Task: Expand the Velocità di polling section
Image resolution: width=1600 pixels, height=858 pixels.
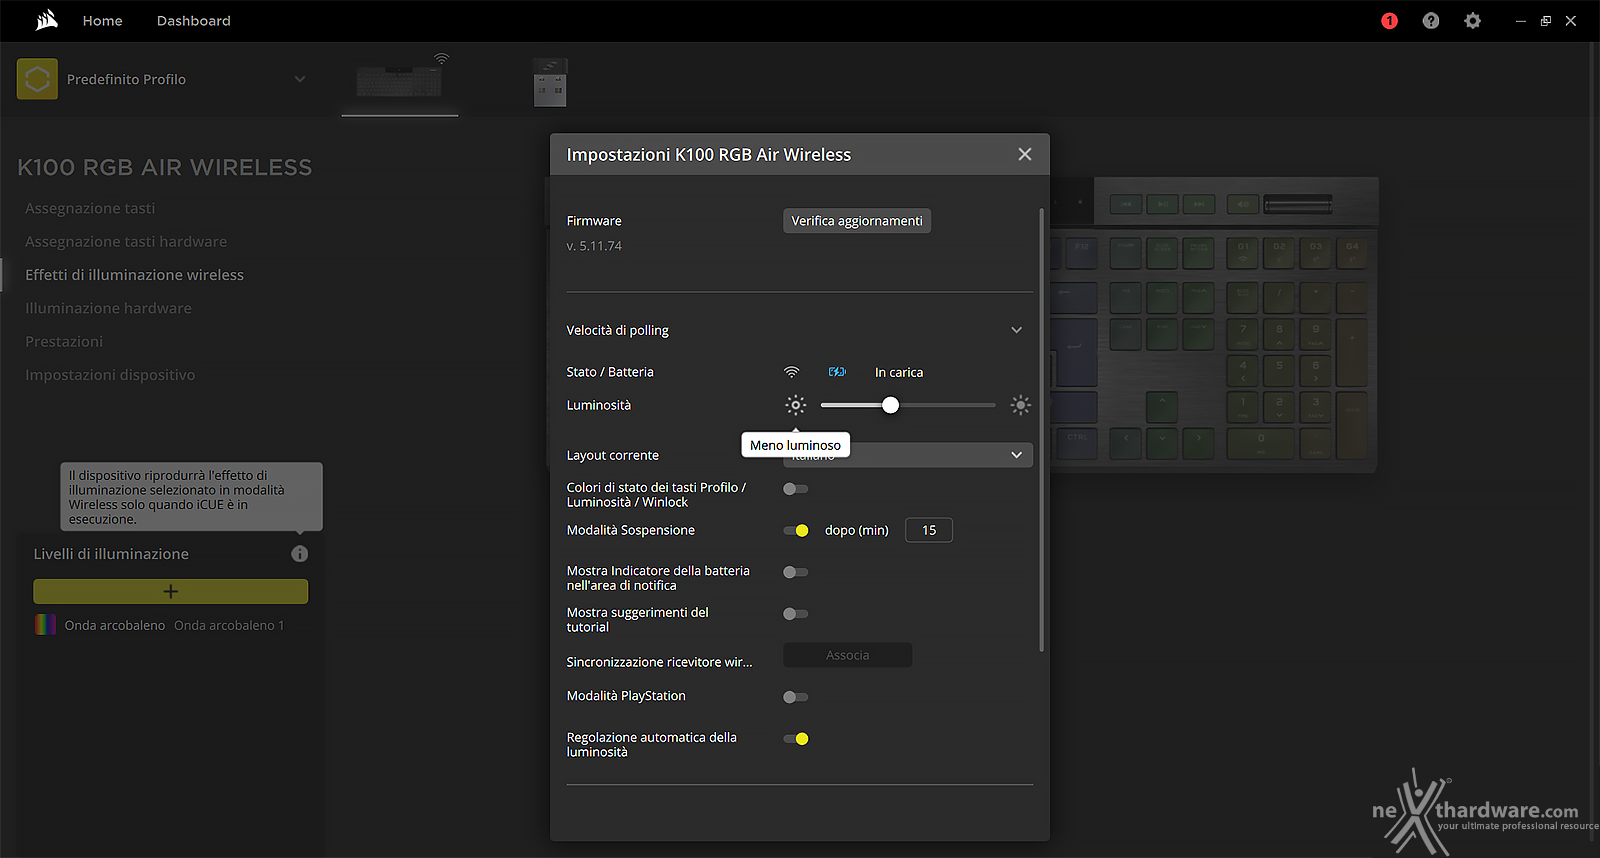Action: pyautogui.click(x=1016, y=330)
